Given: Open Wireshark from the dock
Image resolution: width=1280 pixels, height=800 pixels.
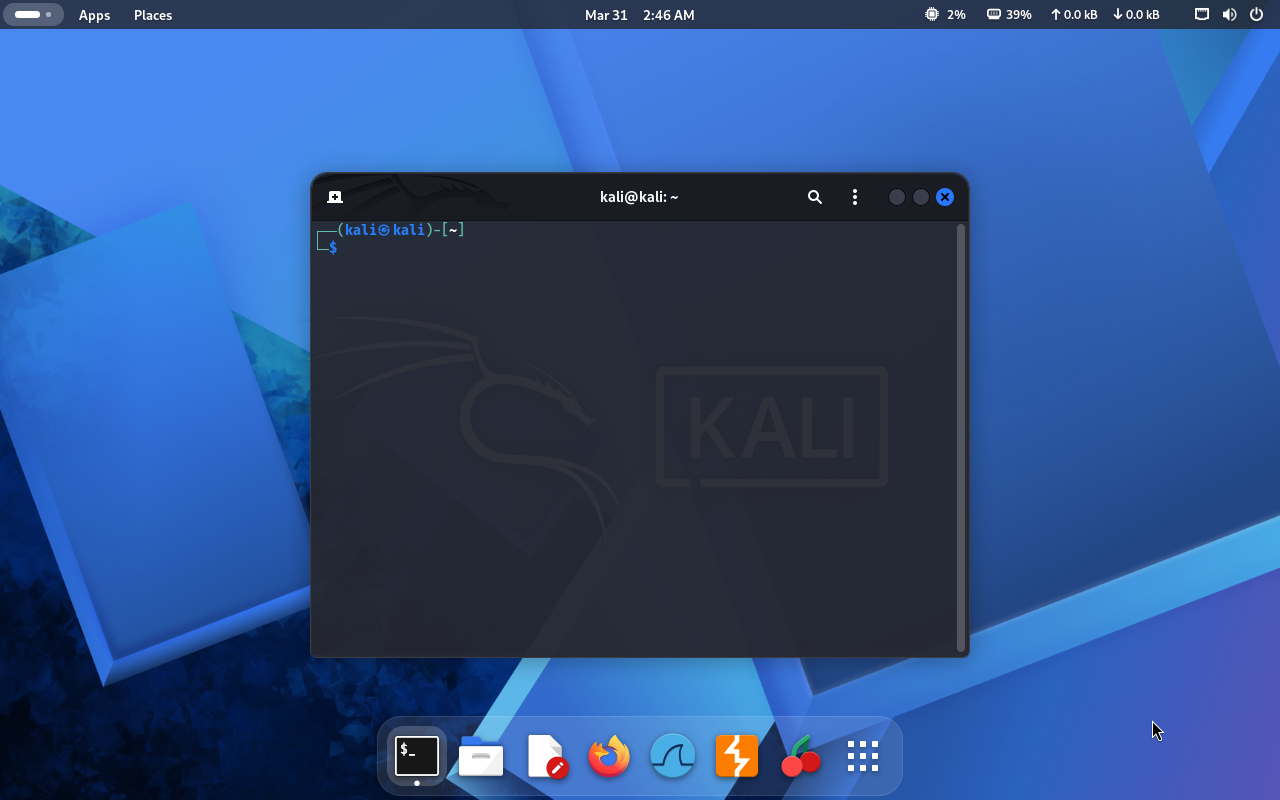Looking at the screenshot, I should [x=673, y=757].
